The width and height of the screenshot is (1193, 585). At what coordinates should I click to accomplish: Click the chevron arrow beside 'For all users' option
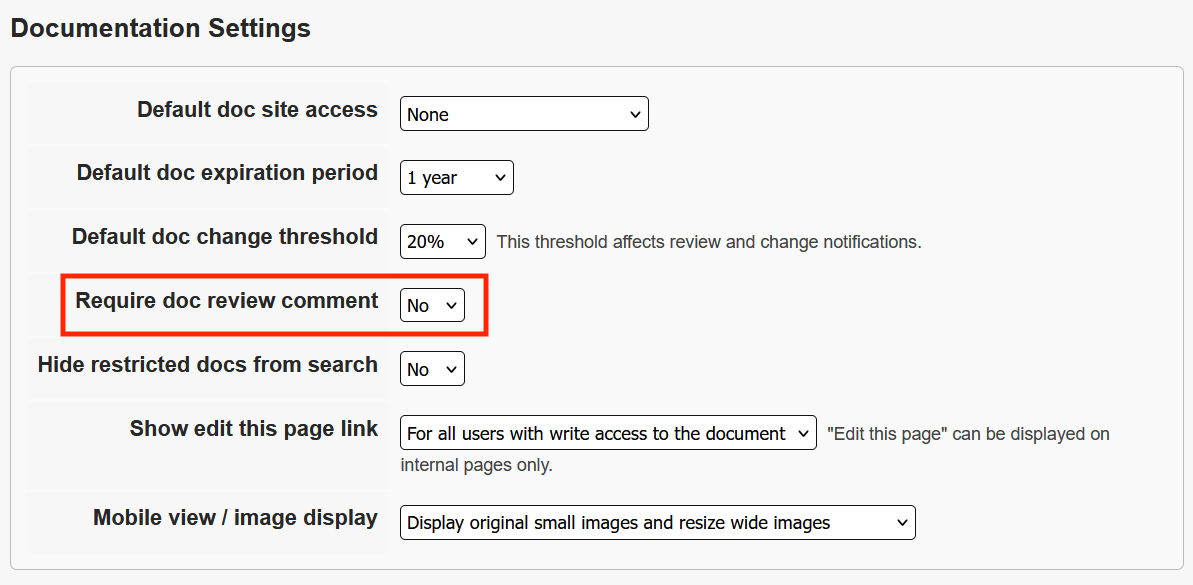[803, 434]
